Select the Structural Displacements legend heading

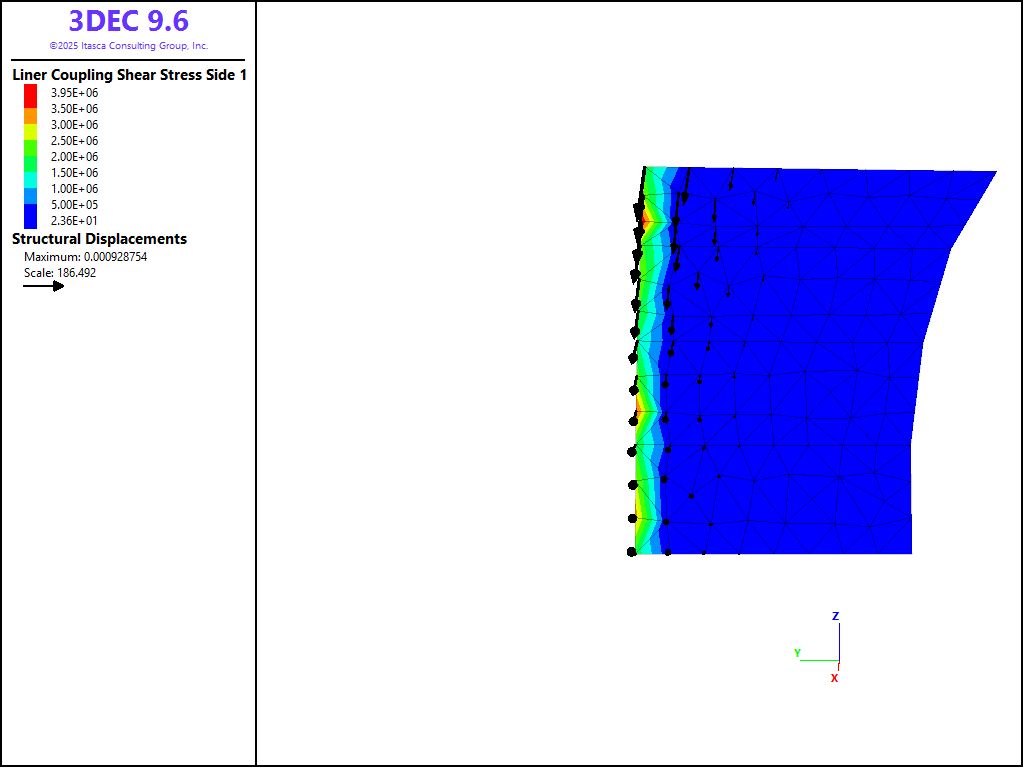pyautogui.click(x=99, y=239)
